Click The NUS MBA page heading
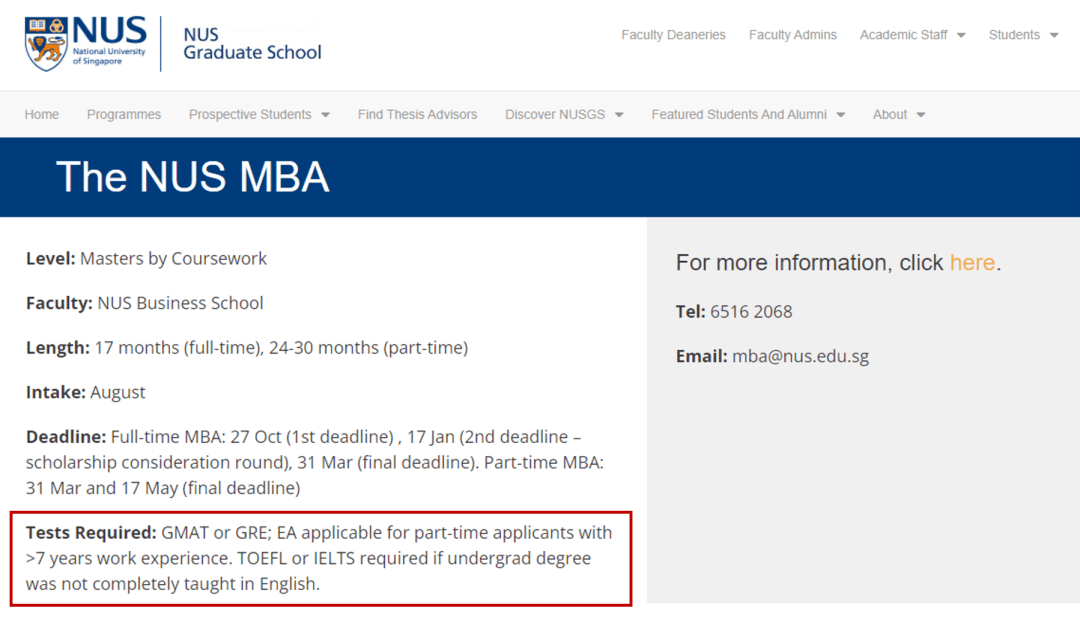This screenshot has width=1080, height=623. (193, 177)
